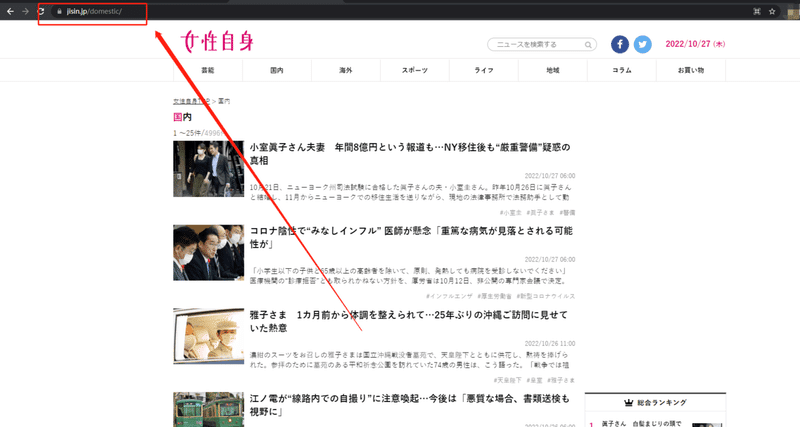Click the summary starting 「小学生以下の子供と65歳以上
Image resolution: width=800 pixels, height=427 pixels.
coord(408,276)
